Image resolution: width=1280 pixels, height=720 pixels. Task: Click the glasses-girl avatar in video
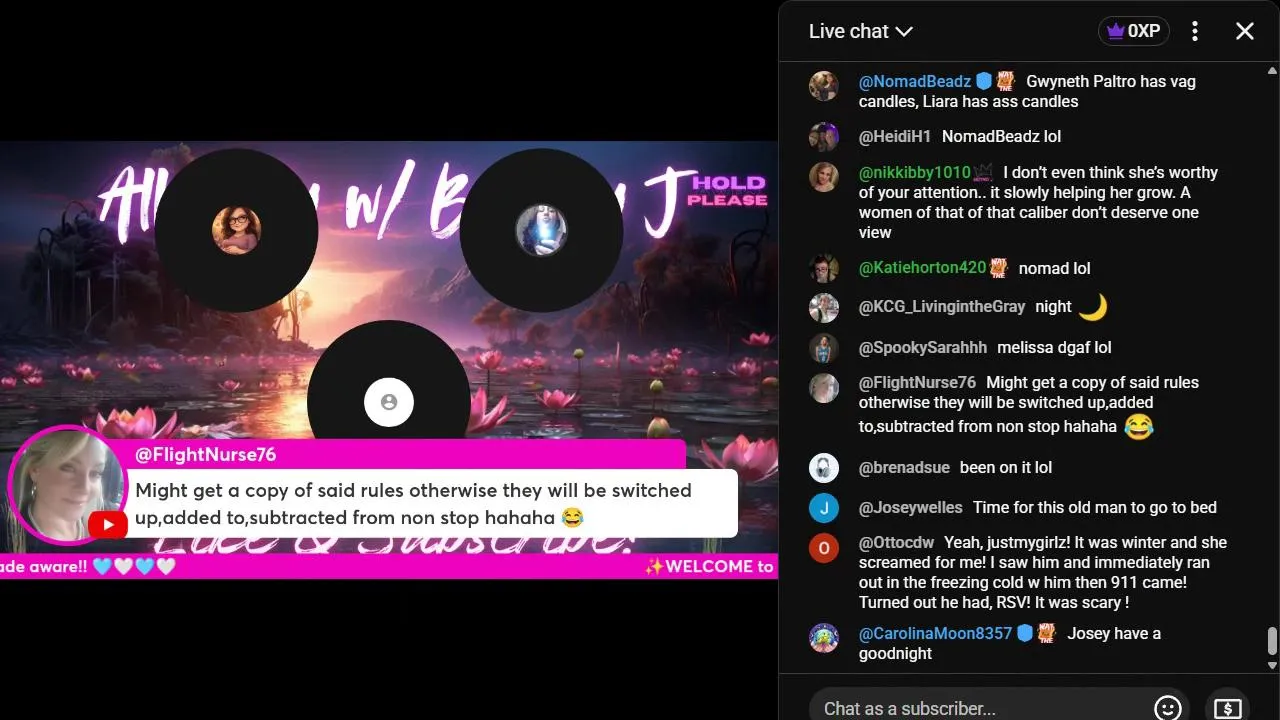[236, 230]
